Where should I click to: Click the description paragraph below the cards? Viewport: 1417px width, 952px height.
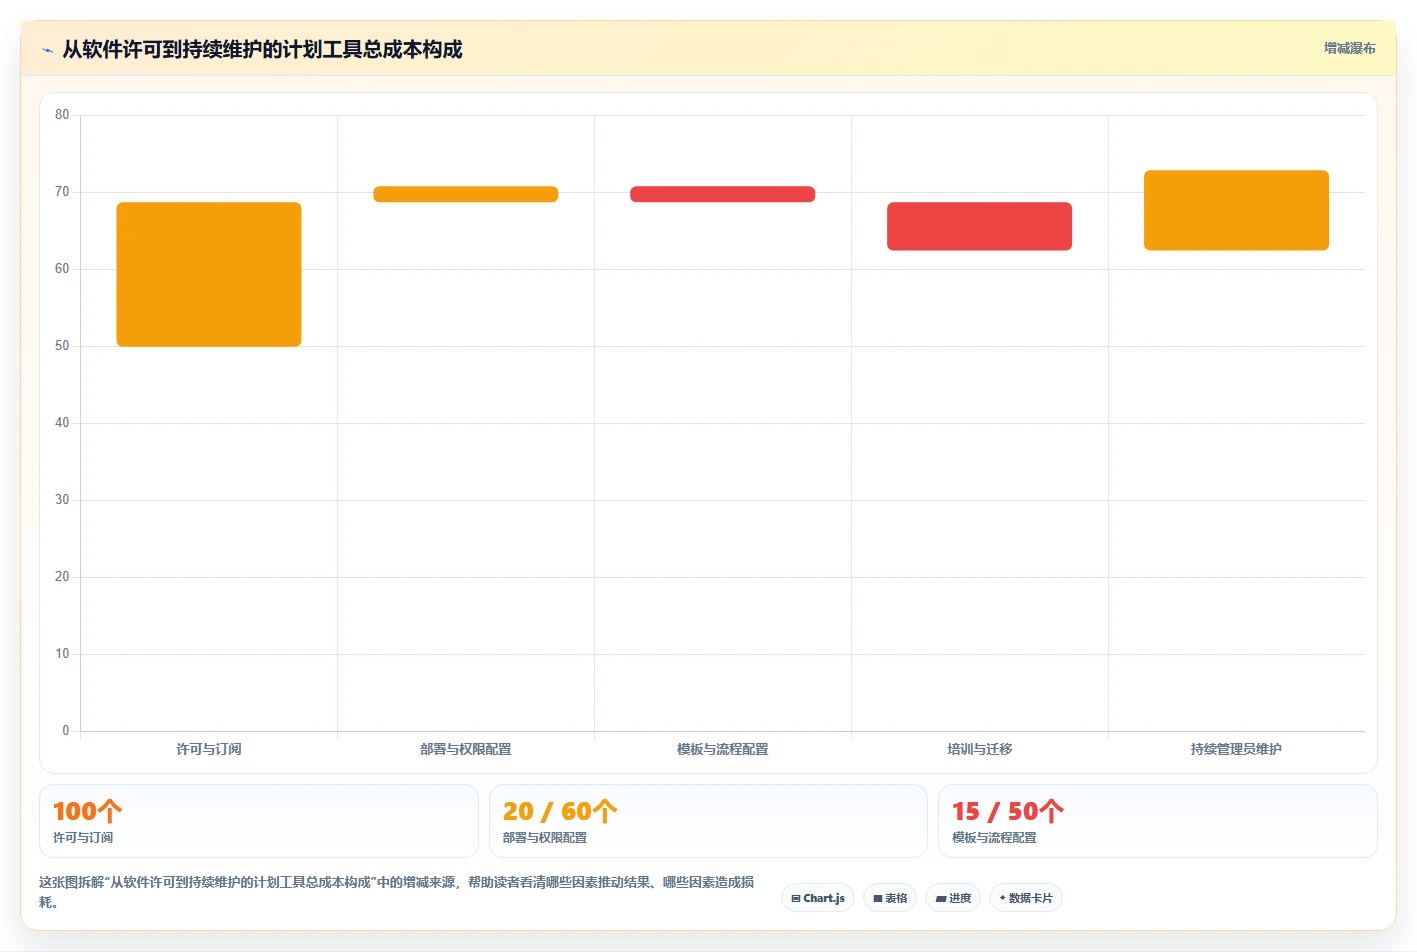coord(397,892)
